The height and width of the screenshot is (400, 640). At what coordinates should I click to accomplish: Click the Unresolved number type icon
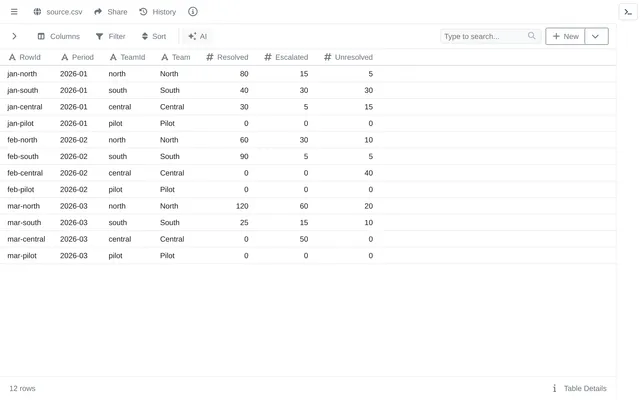click(327, 57)
